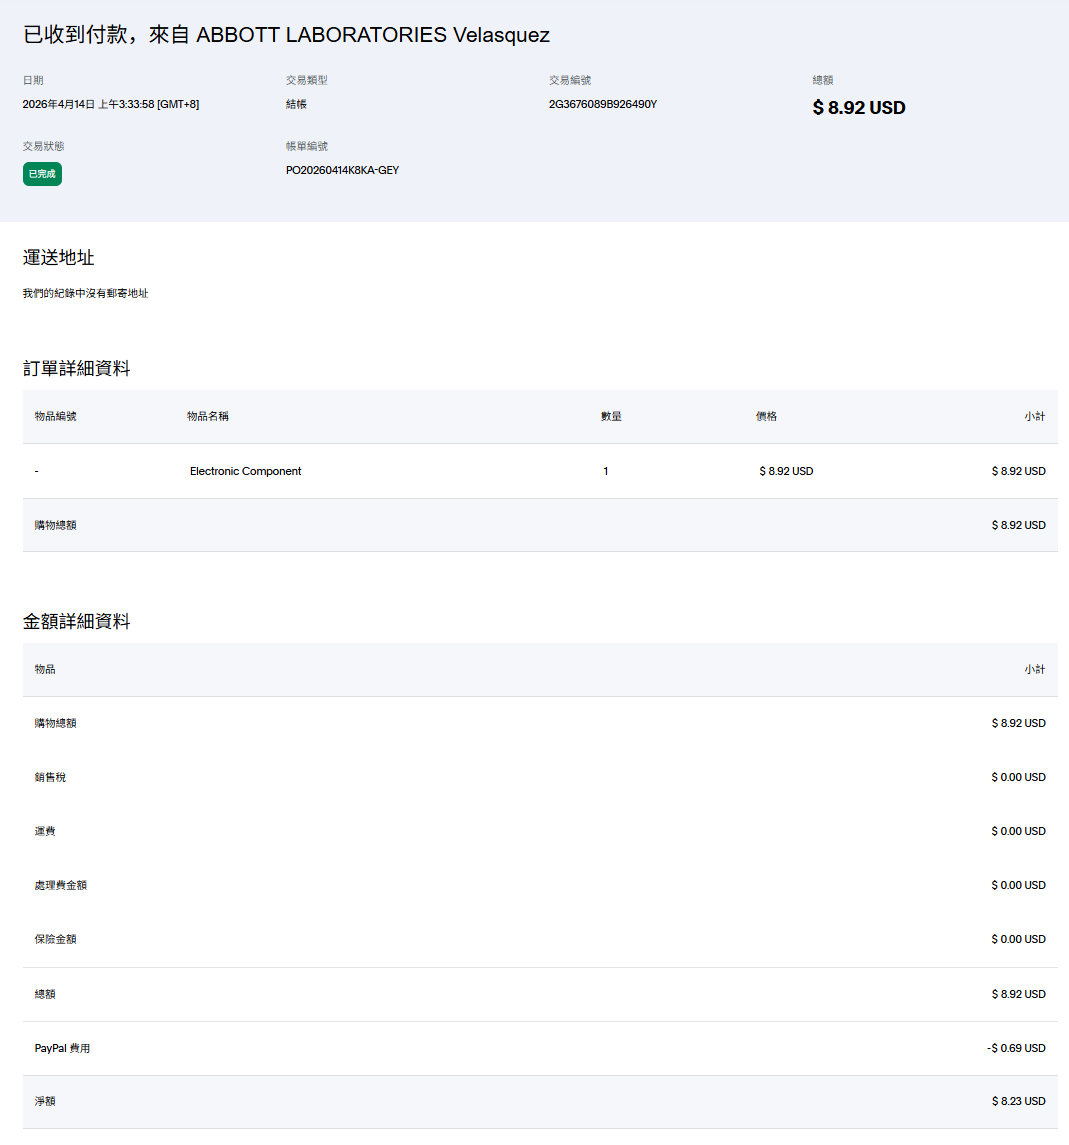Click invoice number PO20260414K8KA-GEY
Viewport: 1069px width, 1145px height.
click(342, 170)
